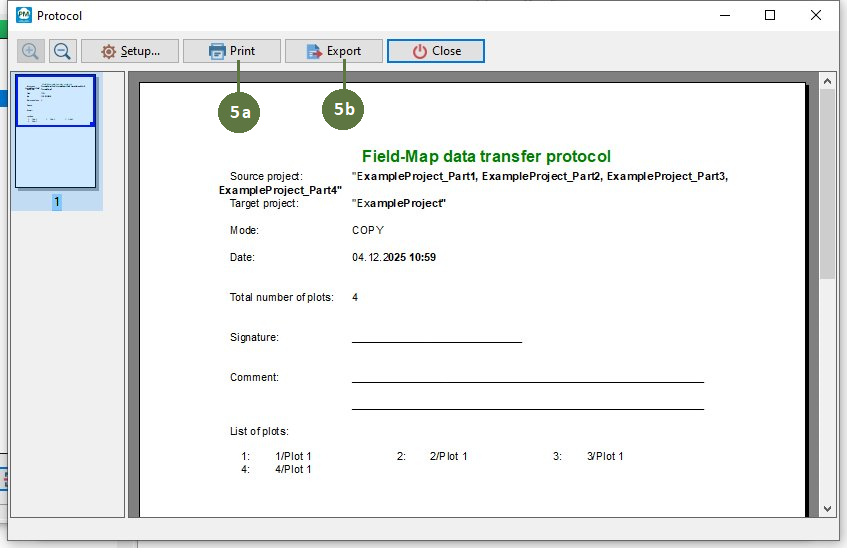Print the protocol with the Print button
Viewport: 847px width, 548px height.
(231, 51)
